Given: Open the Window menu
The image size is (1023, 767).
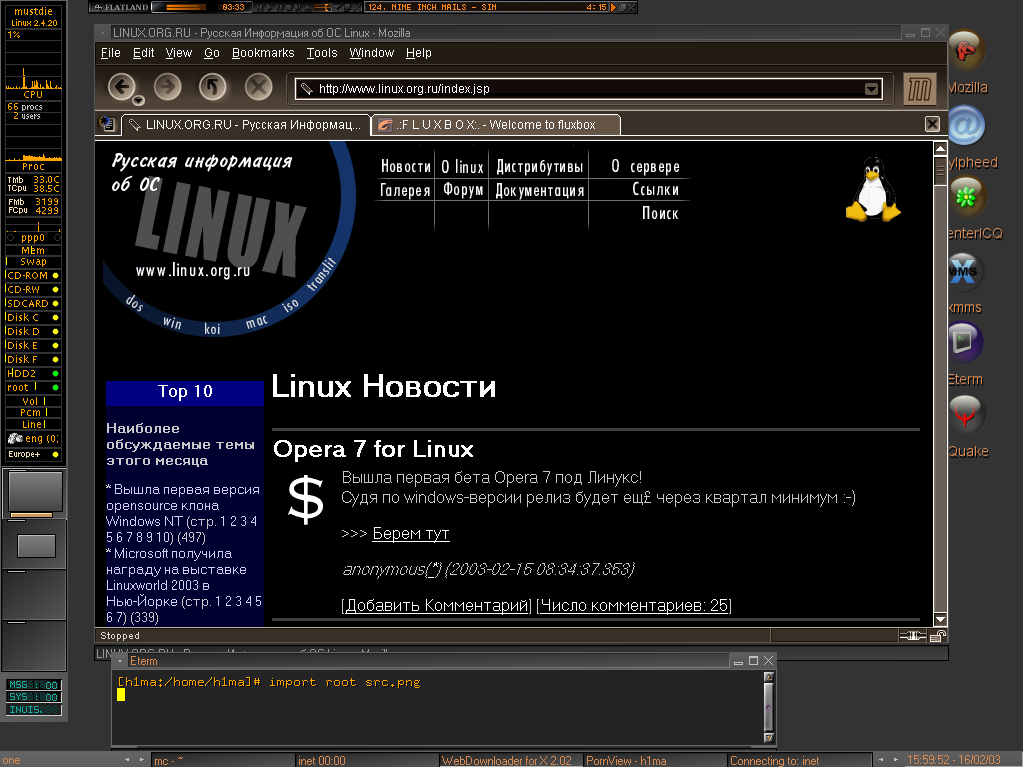Looking at the screenshot, I should tap(371, 53).
